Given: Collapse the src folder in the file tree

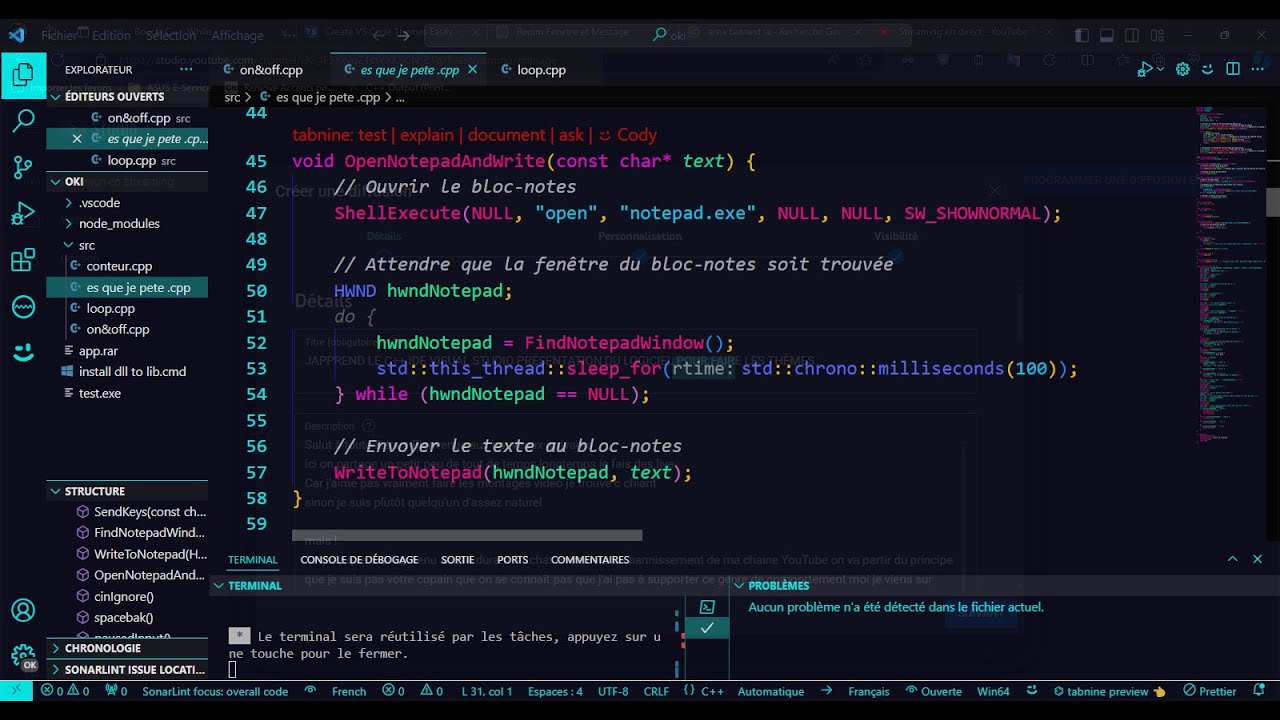Looking at the screenshot, I should (127, 245).
